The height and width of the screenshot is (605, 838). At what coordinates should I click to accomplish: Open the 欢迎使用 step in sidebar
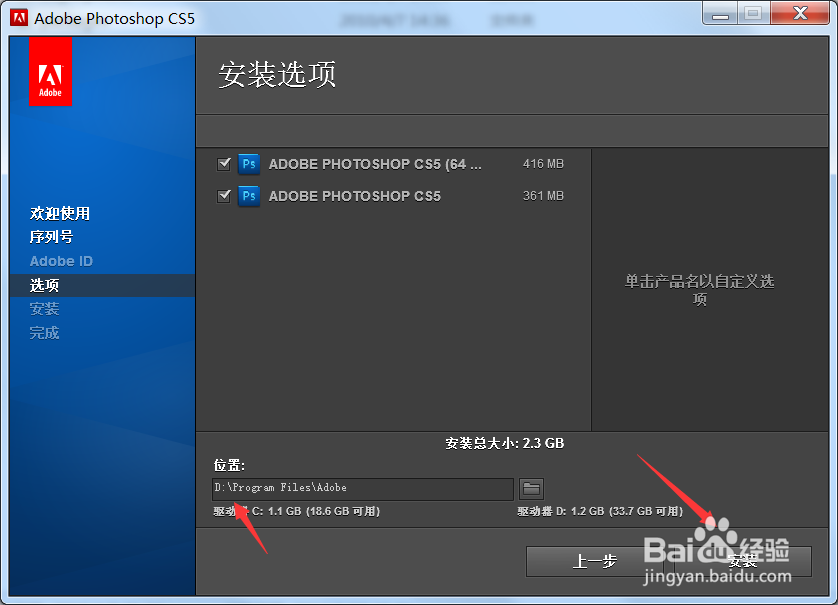(x=59, y=213)
